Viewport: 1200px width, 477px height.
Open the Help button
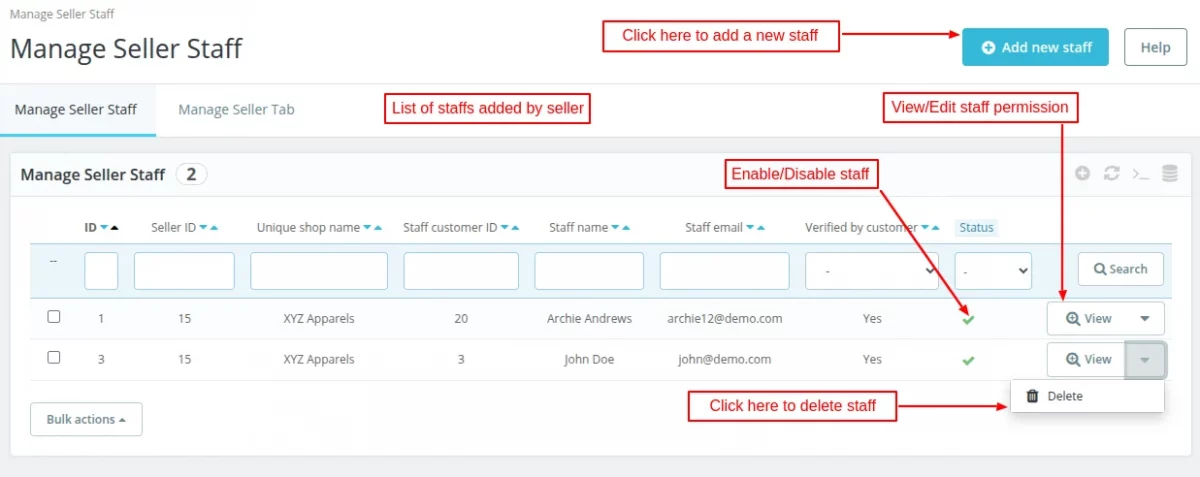click(x=1155, y=47)
